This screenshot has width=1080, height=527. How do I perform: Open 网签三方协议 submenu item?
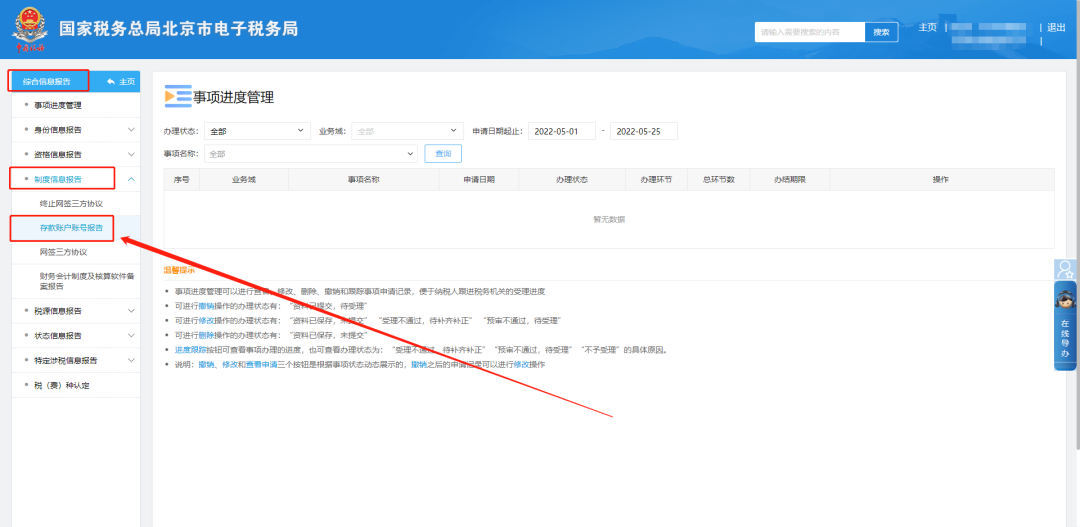pos(63,252)
